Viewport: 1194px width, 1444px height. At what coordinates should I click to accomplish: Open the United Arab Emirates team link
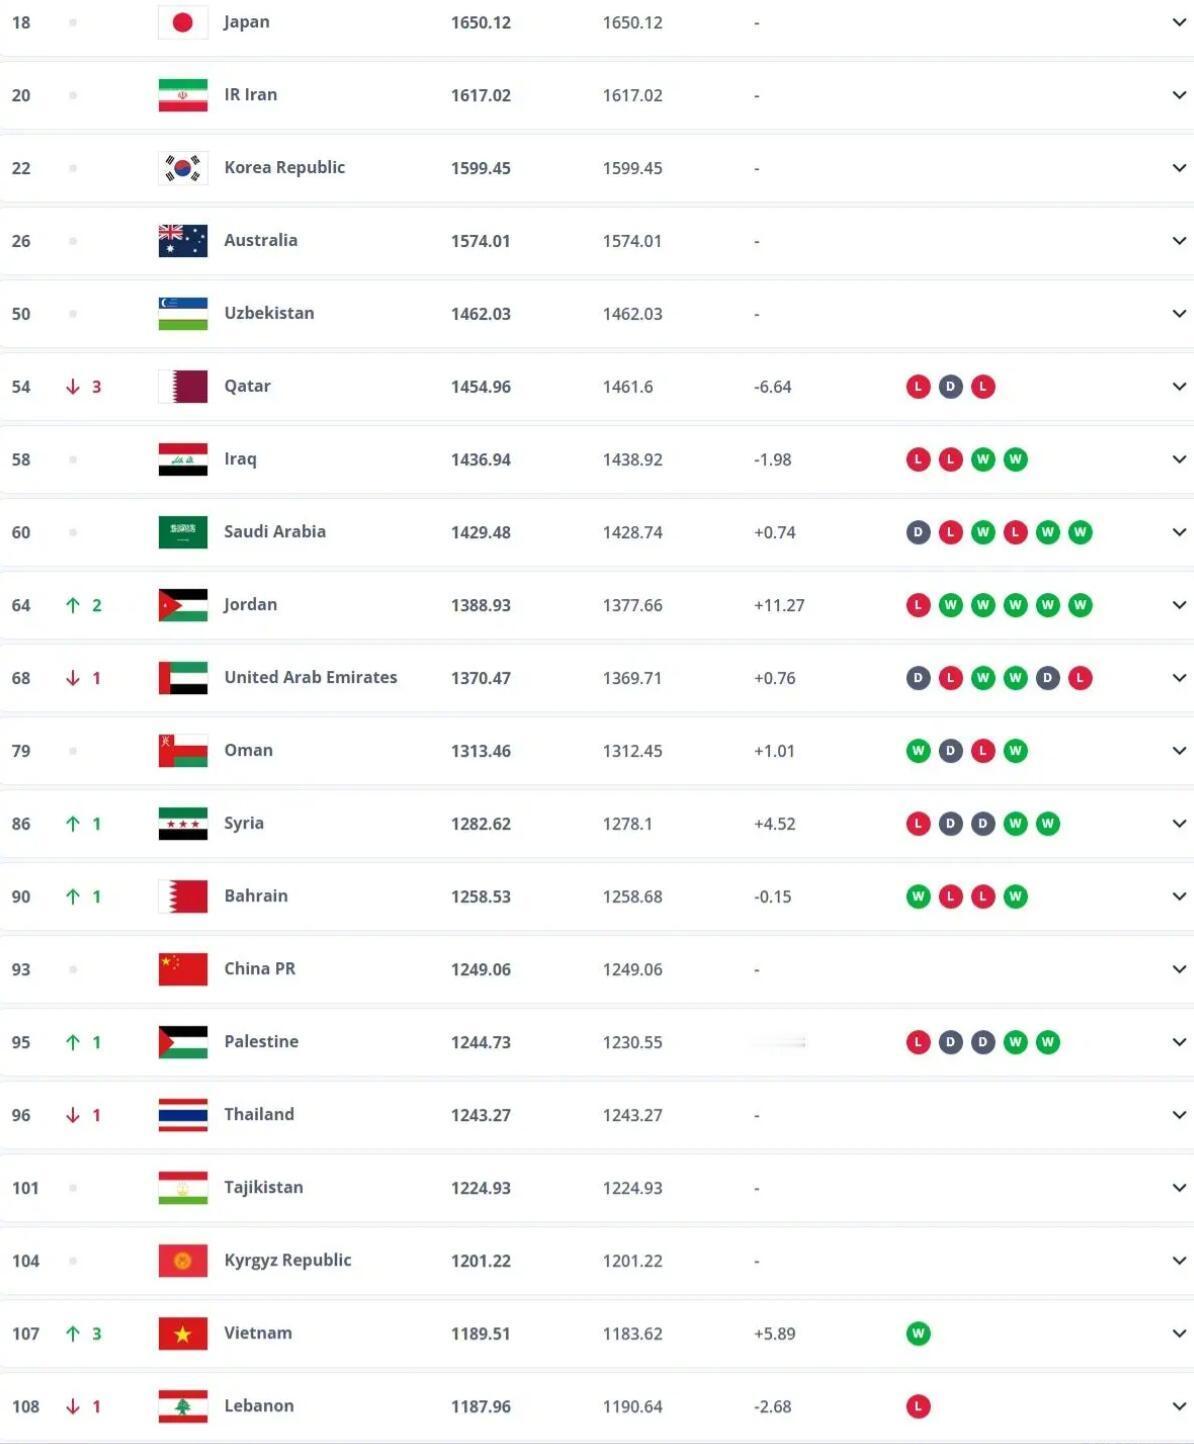[310, 677]
